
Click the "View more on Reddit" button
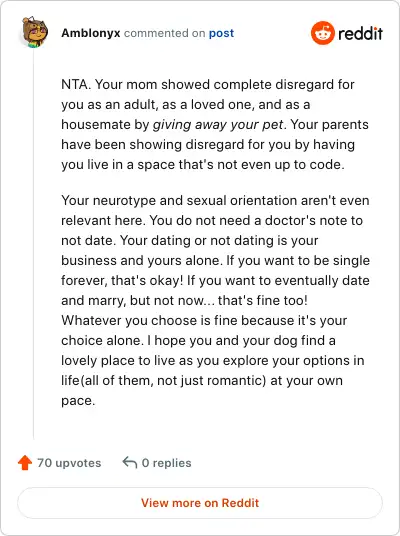coord(200,503)
